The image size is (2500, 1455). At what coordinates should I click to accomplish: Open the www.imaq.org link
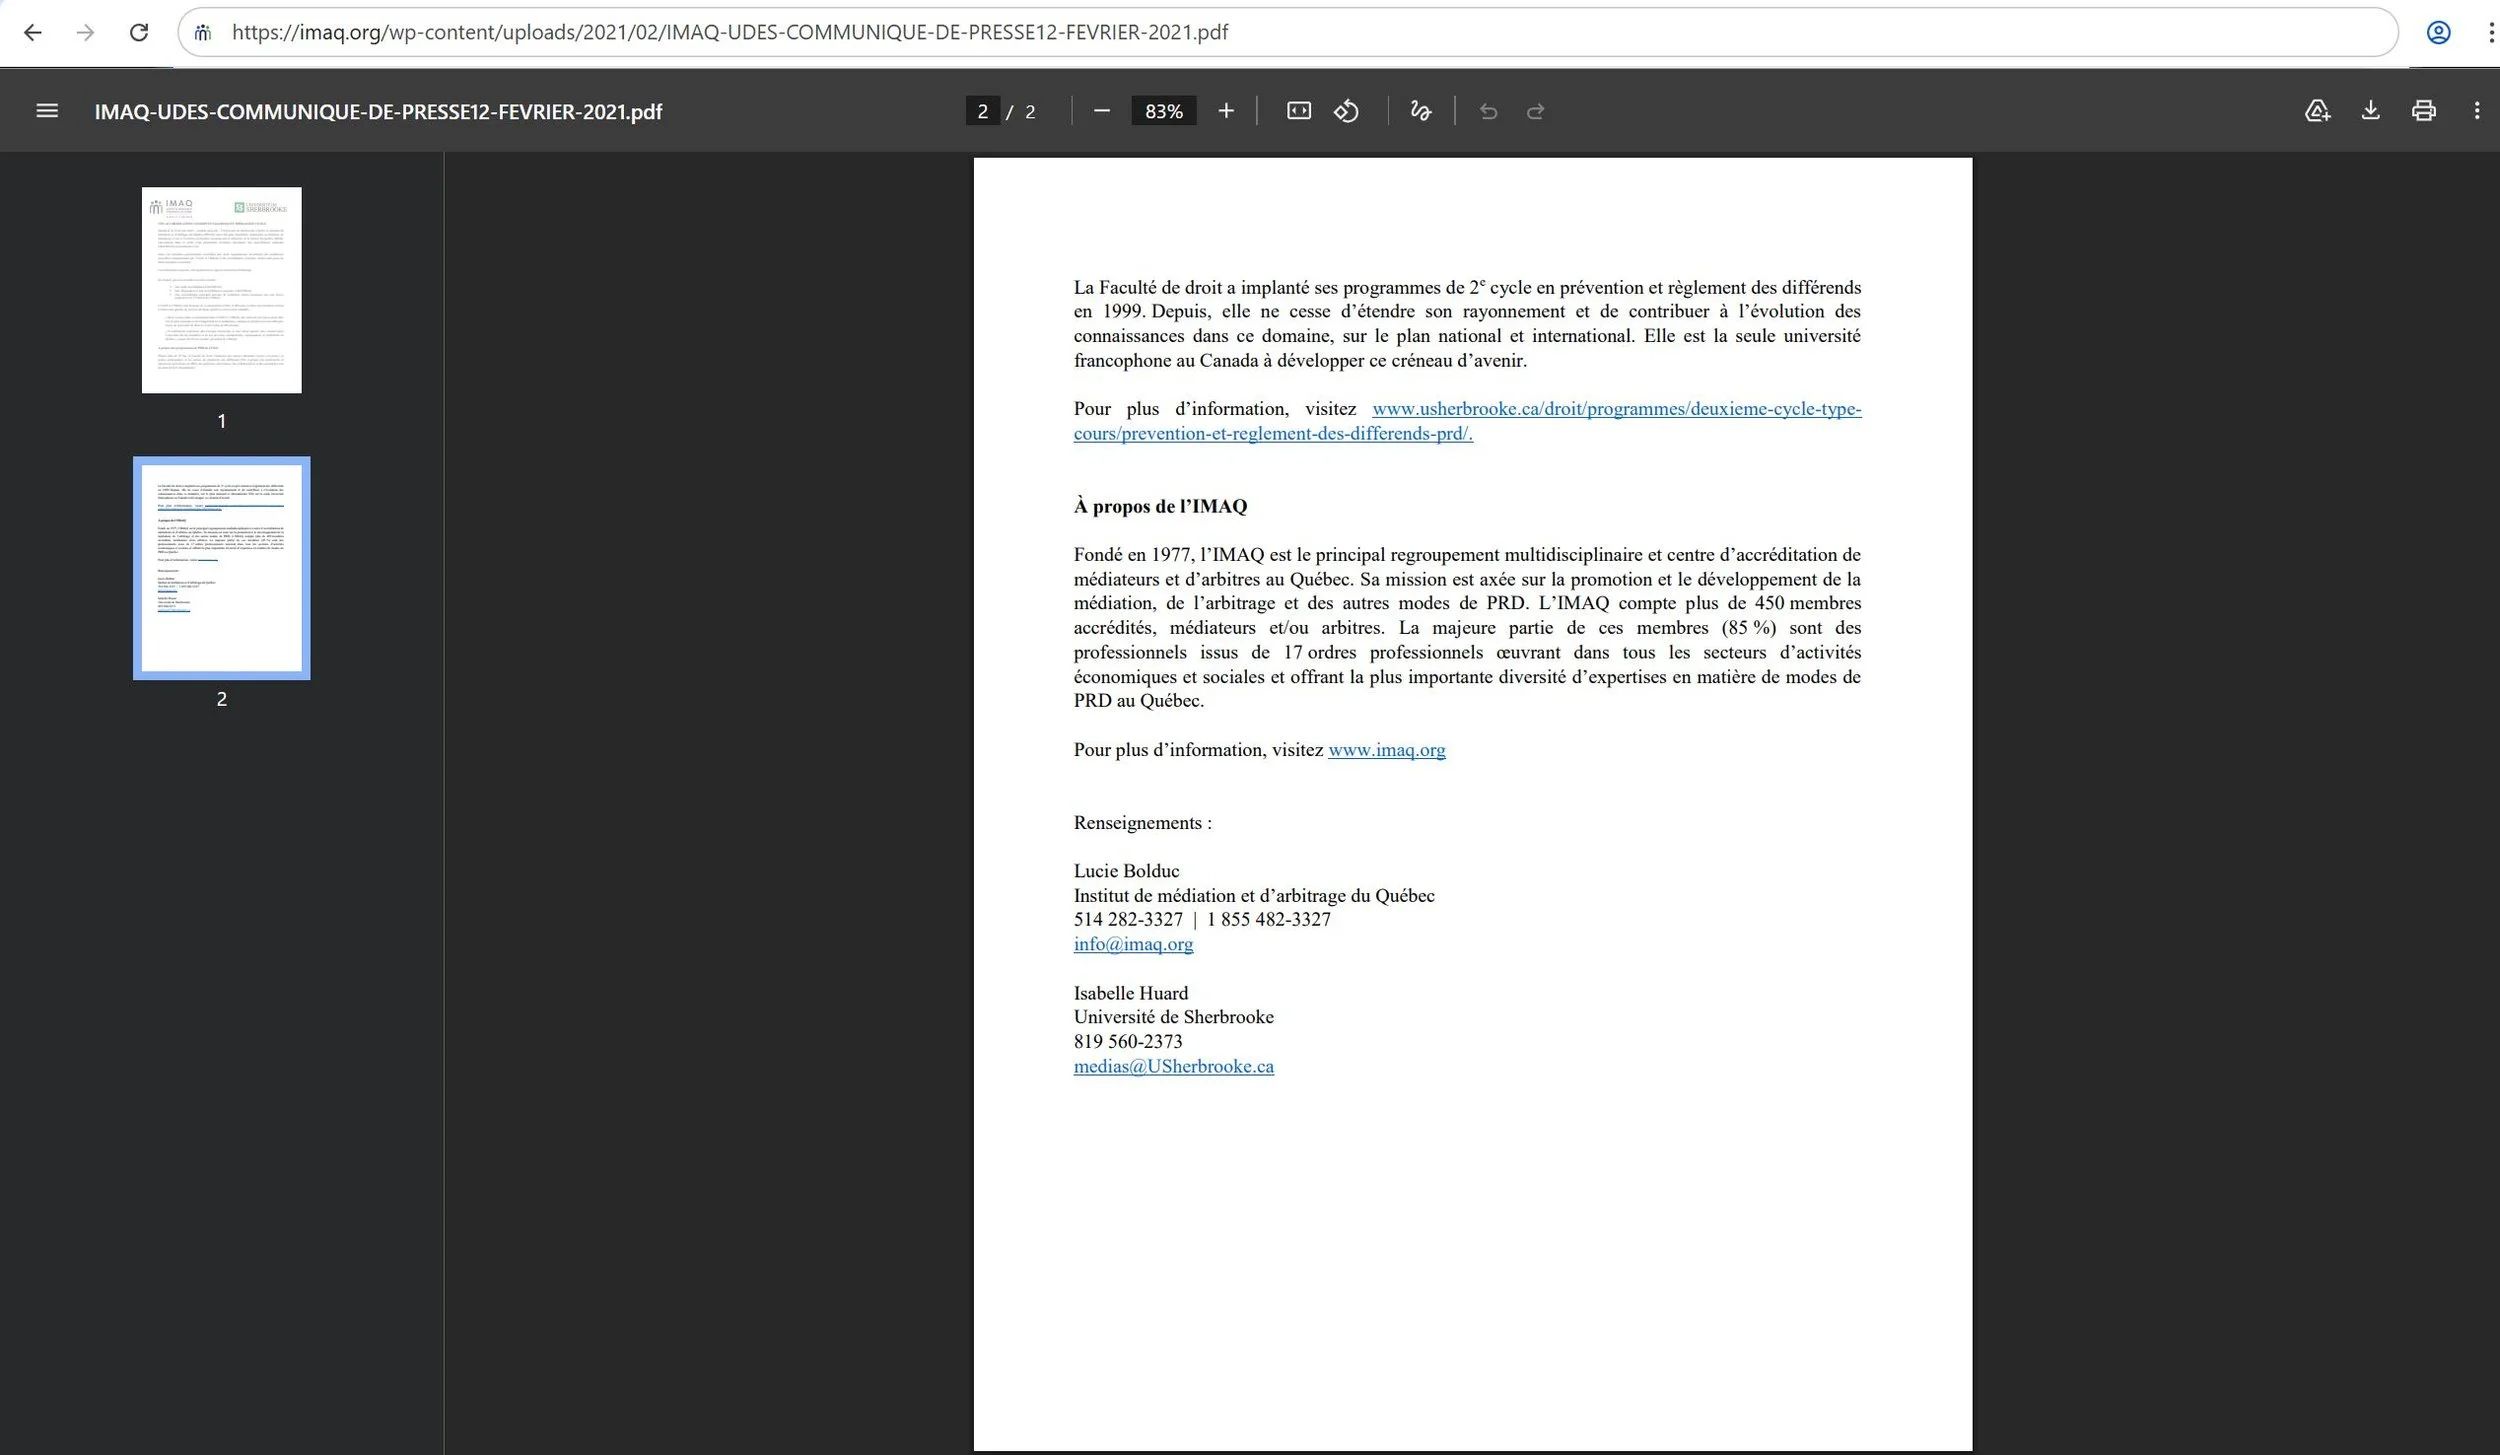pos(1386,750)
